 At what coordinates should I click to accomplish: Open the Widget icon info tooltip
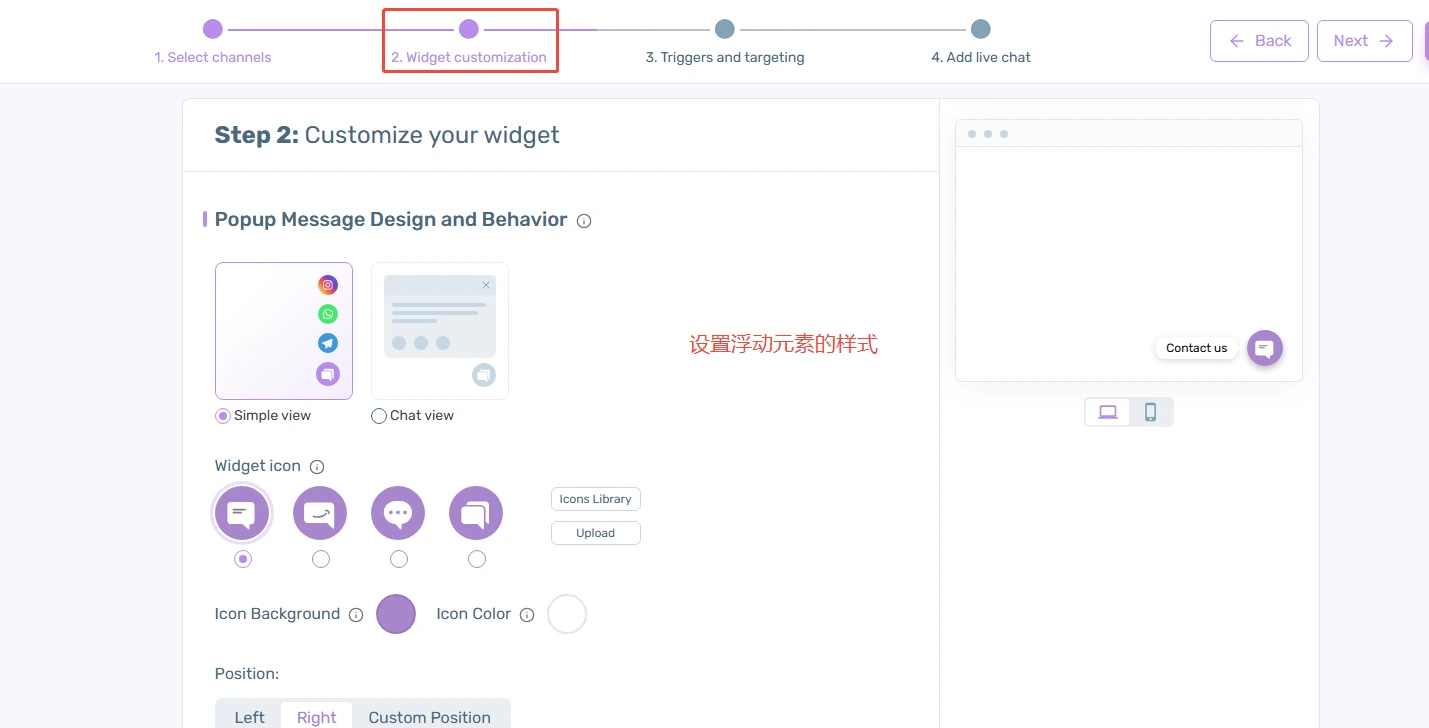(317, 466)
